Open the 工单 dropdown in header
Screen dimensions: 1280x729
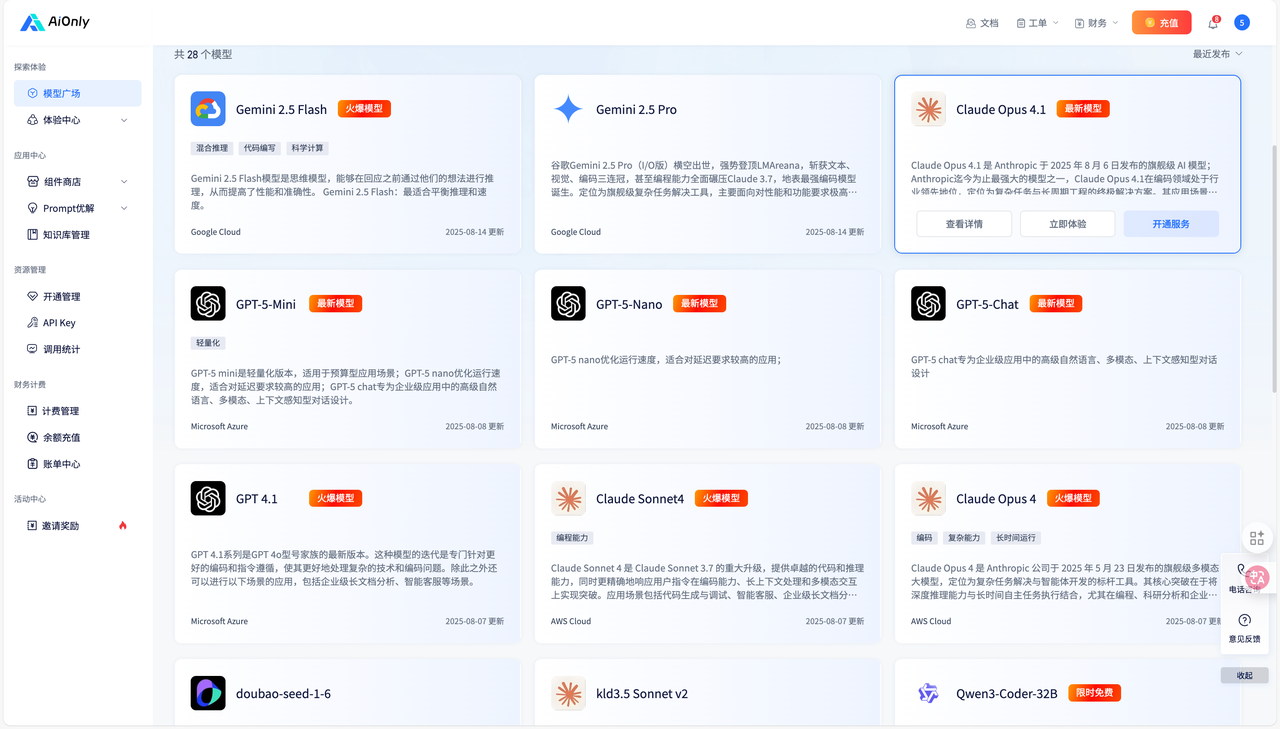(1037, 23)
